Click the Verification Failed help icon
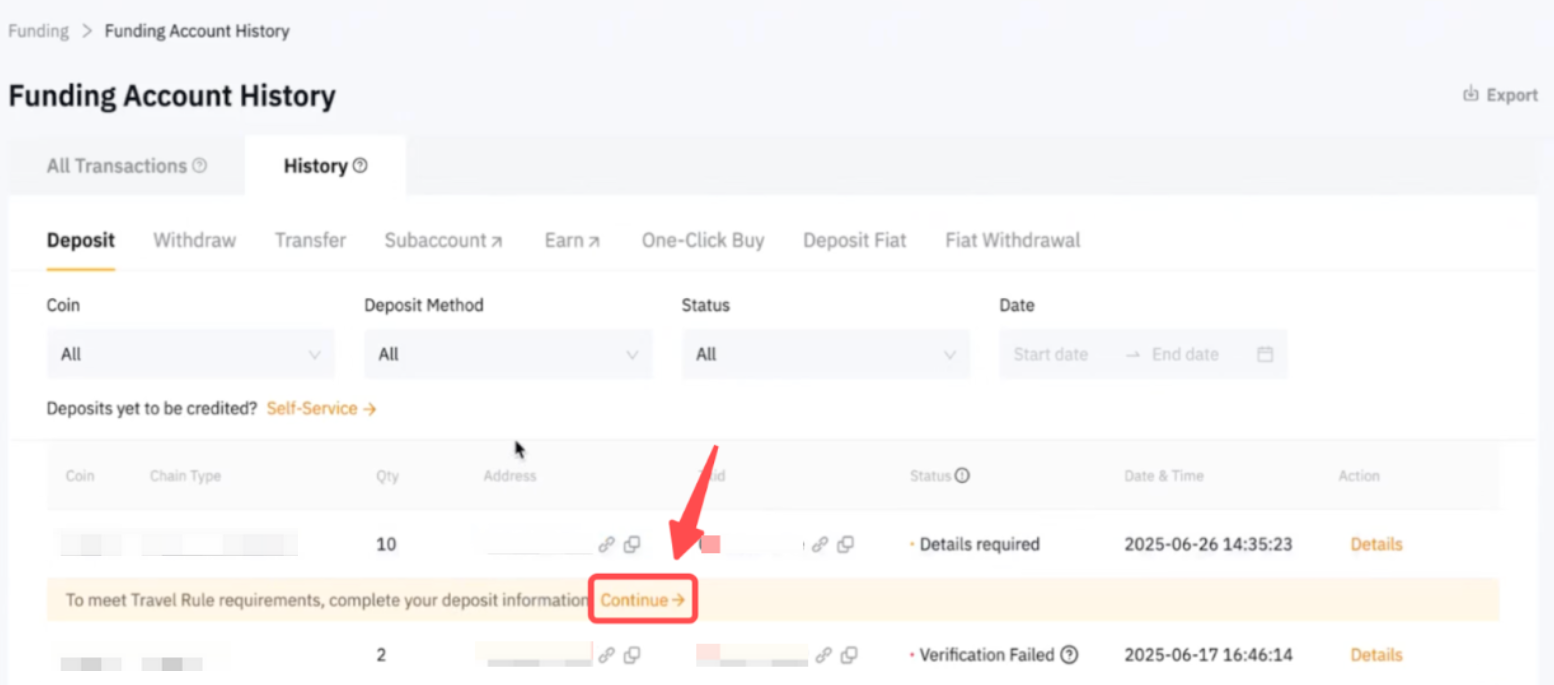The image size is (1554, 685). pyautogui.click(x=1069, y=655)
